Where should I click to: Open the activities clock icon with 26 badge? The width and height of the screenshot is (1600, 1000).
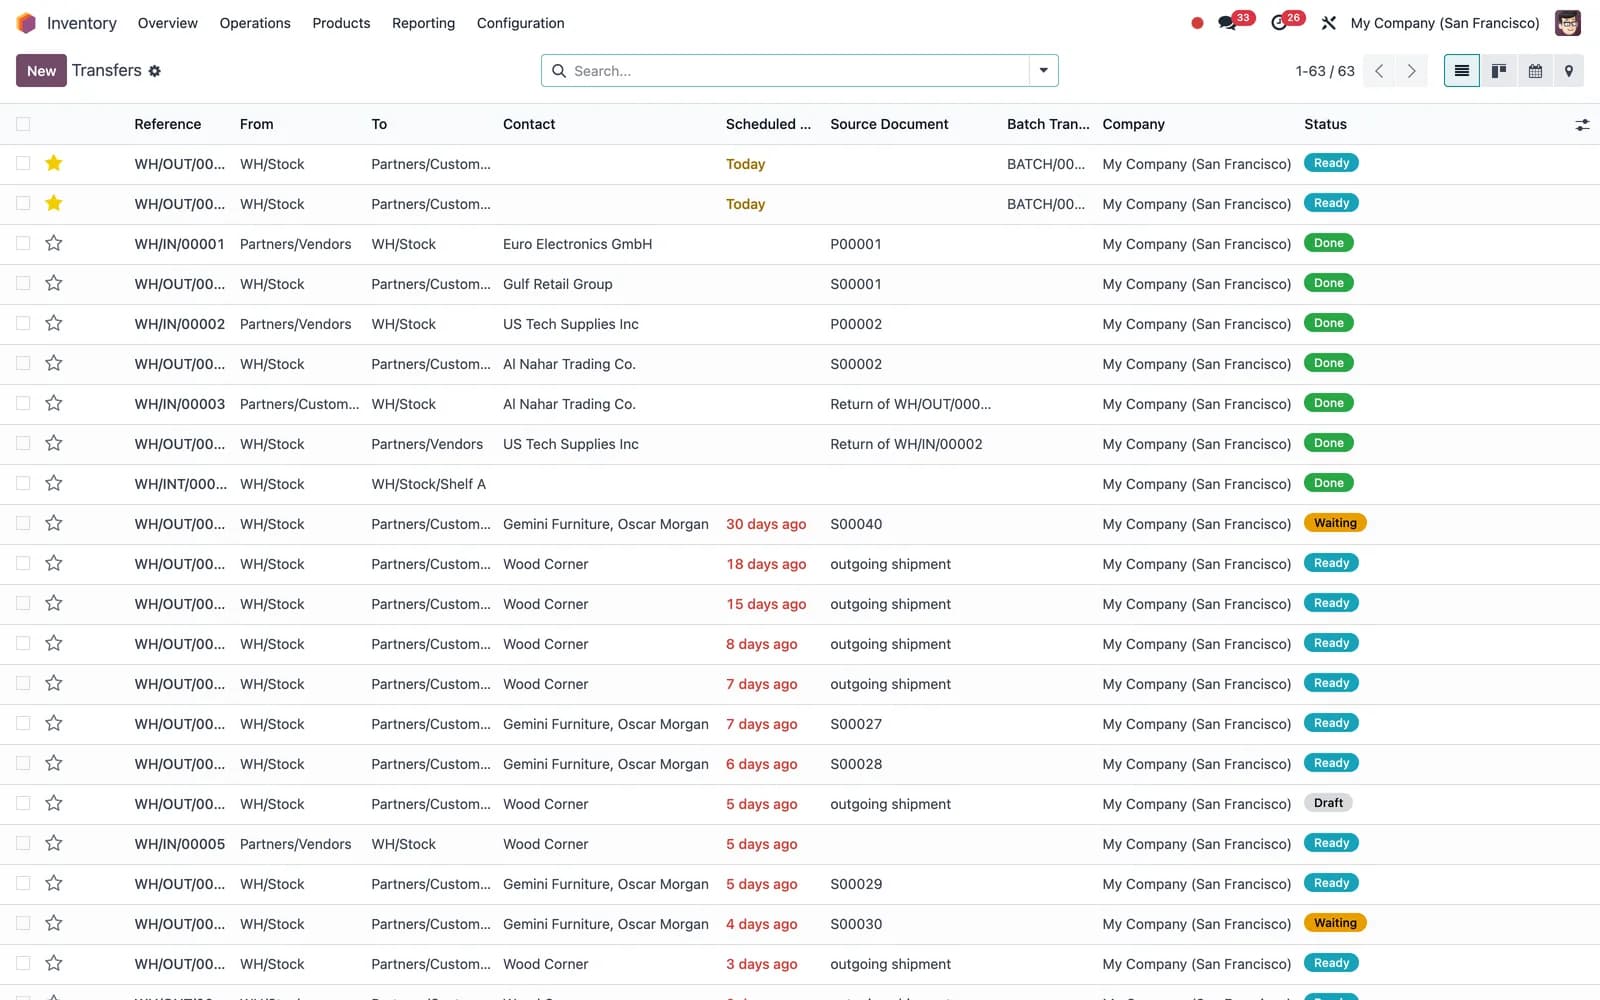[x=1278, y=23]
